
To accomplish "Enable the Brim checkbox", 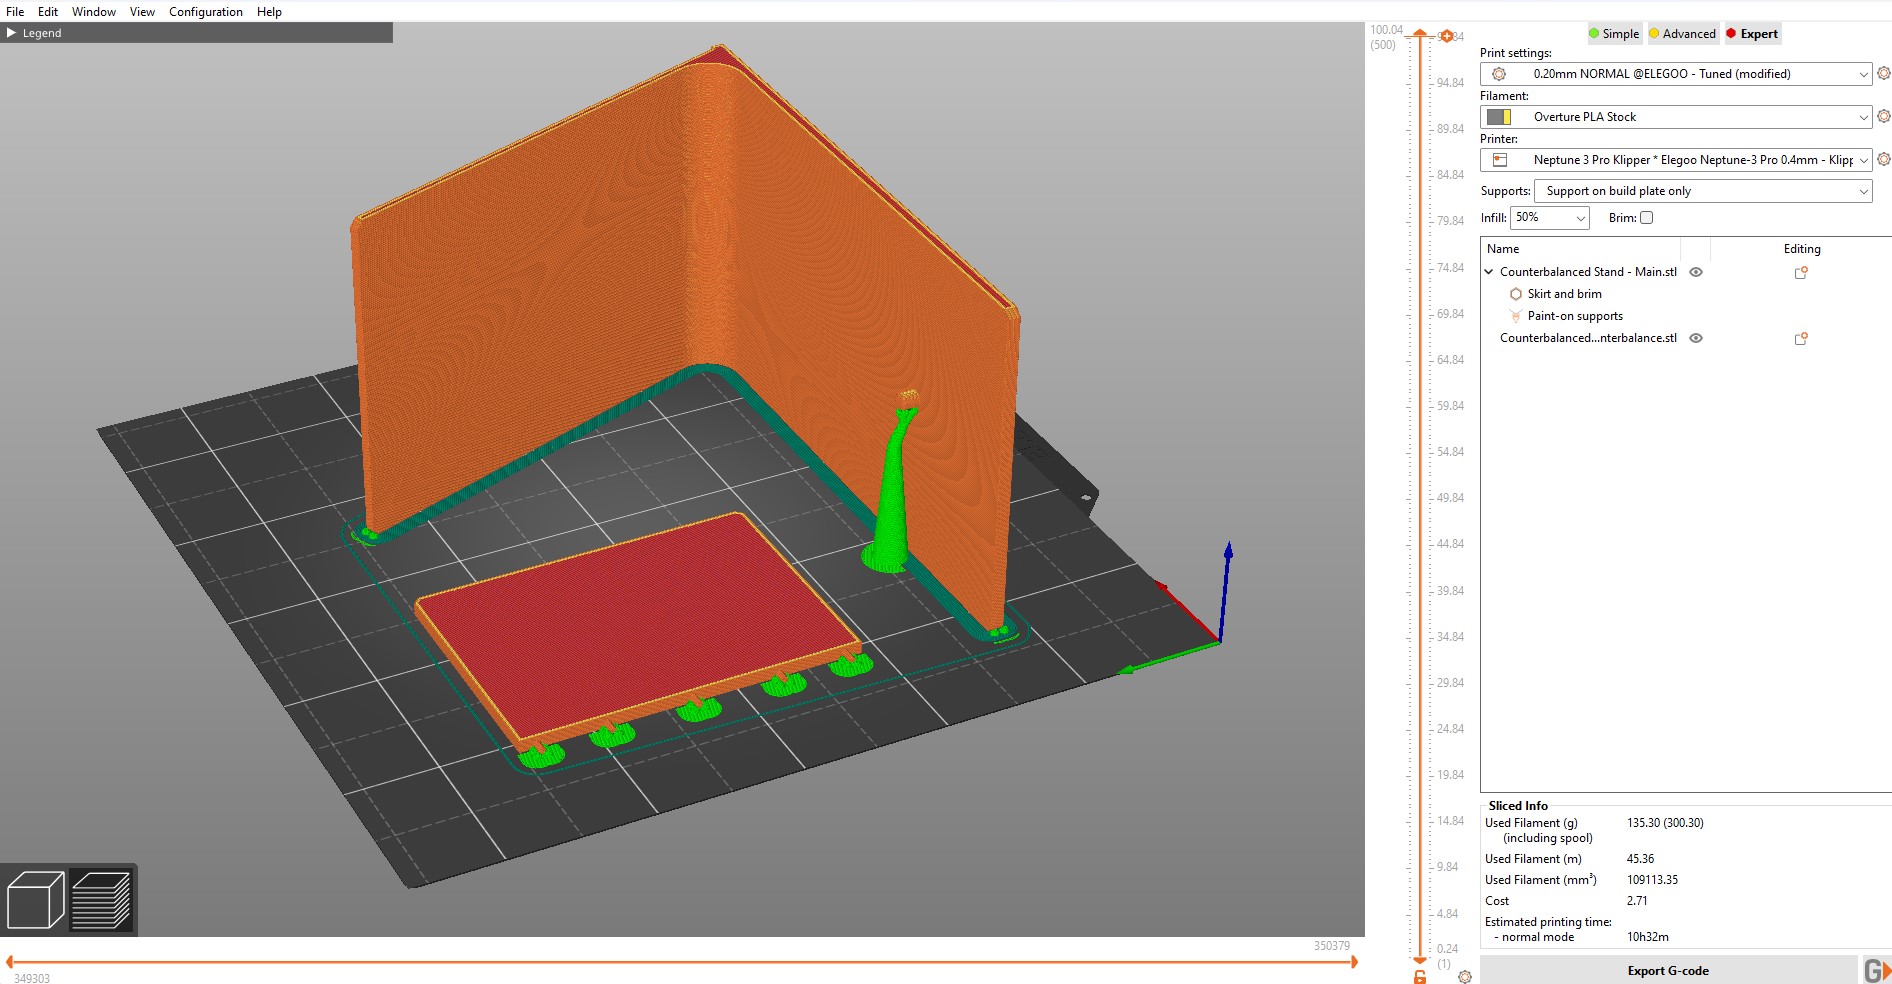I will click(1646, 218).
